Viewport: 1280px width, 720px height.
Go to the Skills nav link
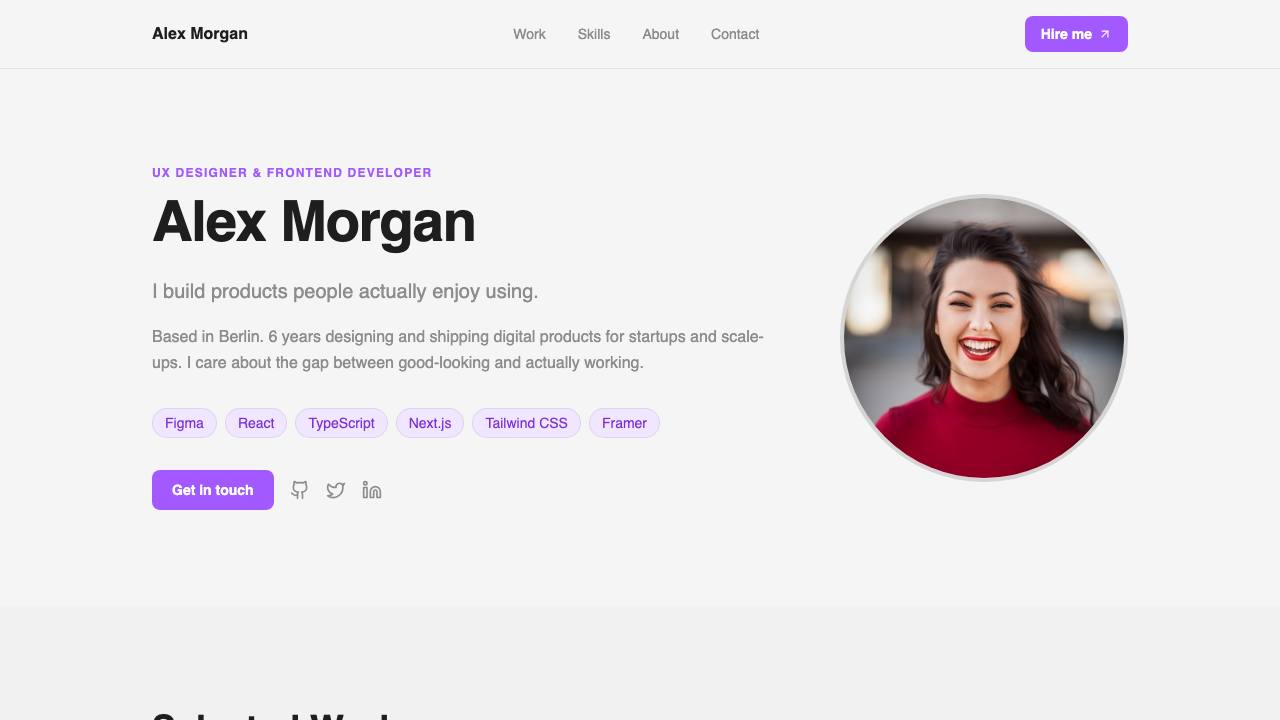tap(594, 34)
